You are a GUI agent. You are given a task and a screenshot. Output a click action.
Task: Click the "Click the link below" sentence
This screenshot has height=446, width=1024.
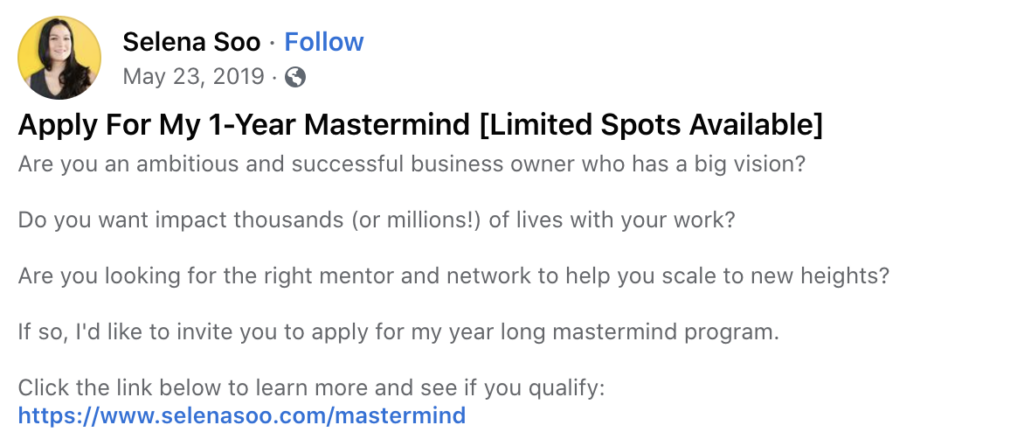click(312, 389)
